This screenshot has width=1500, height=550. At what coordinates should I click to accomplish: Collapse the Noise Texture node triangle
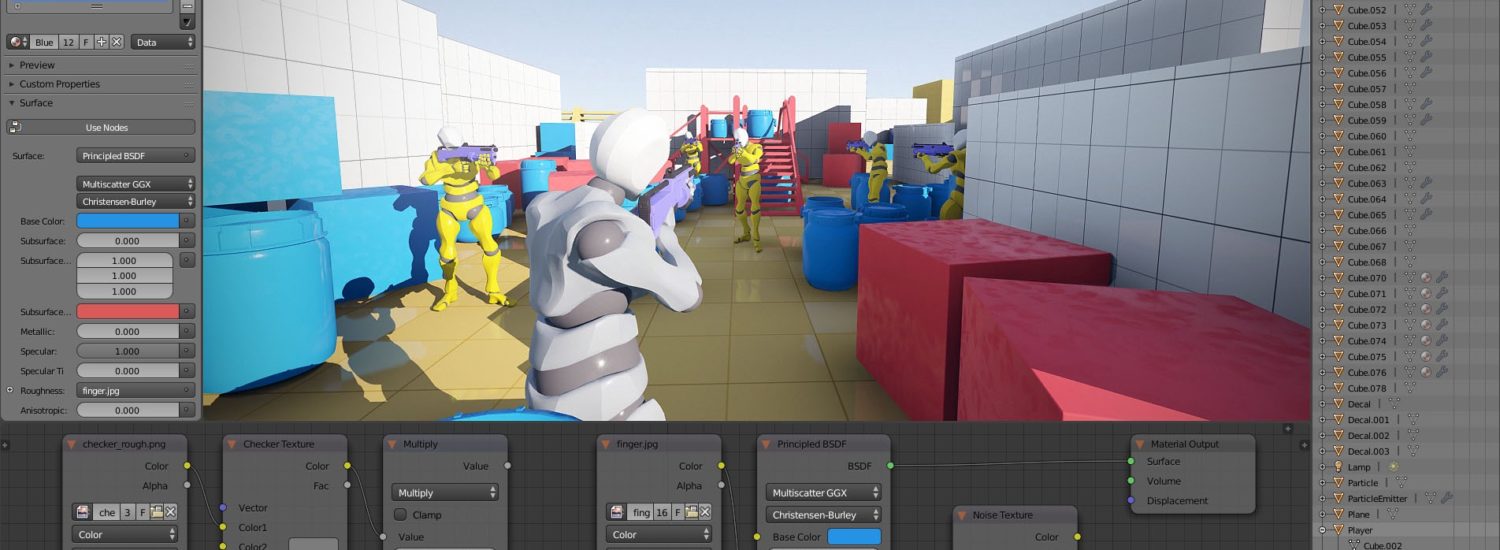pos(962,515)
